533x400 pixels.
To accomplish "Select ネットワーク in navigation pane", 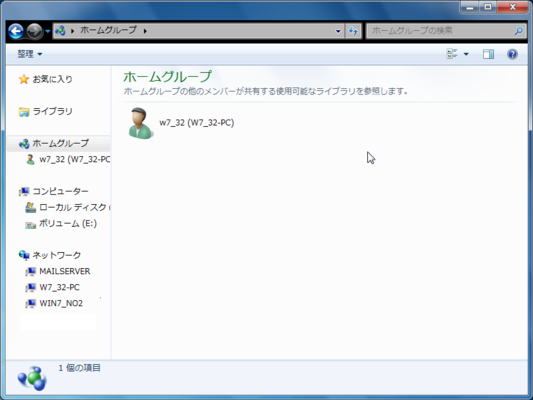I will point(56,255).
